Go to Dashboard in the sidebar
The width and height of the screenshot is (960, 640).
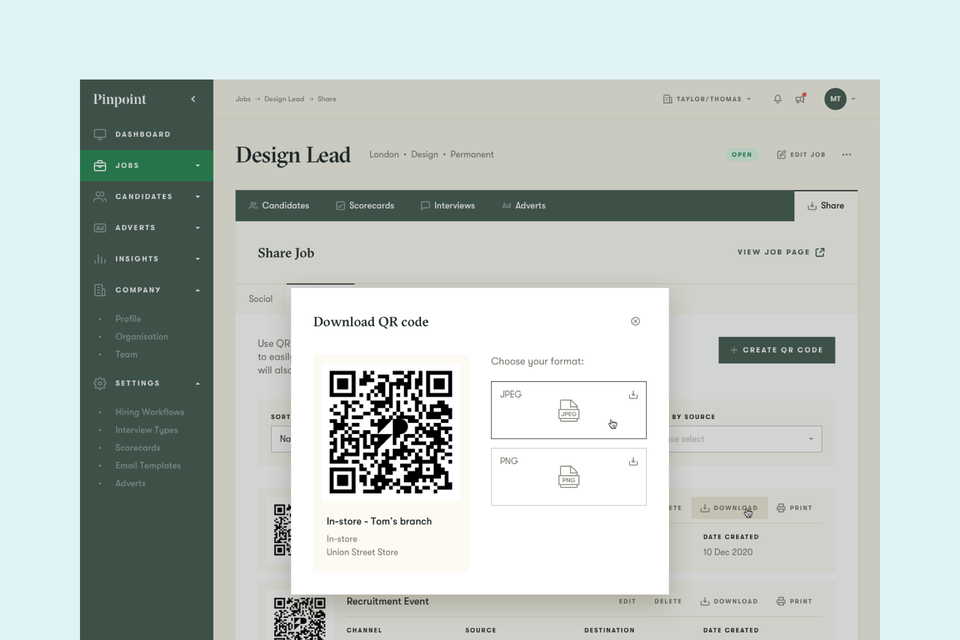pos(146,134)
